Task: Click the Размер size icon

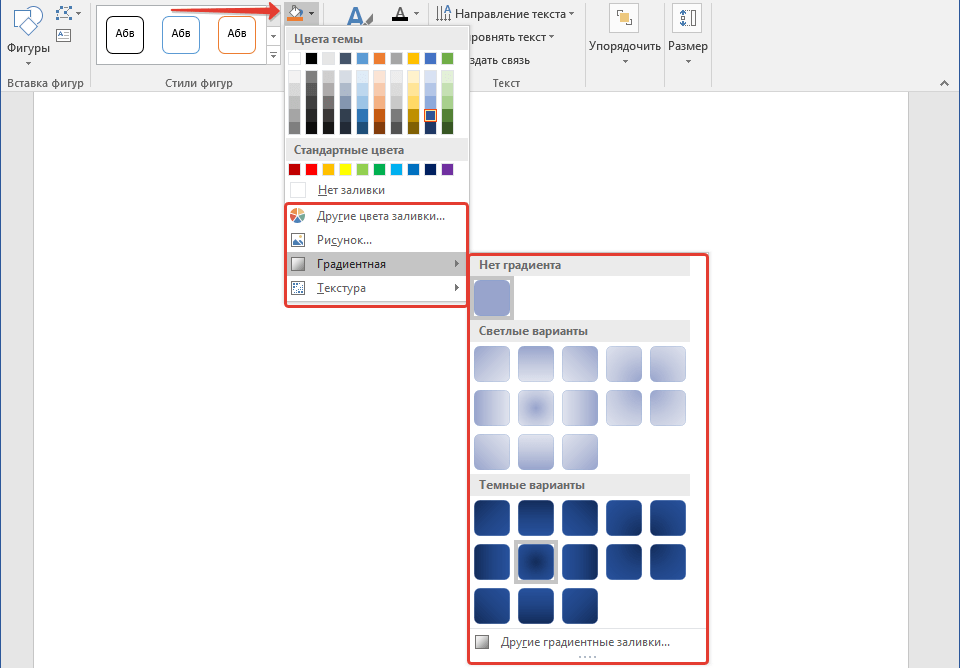Action: (687, 18)
